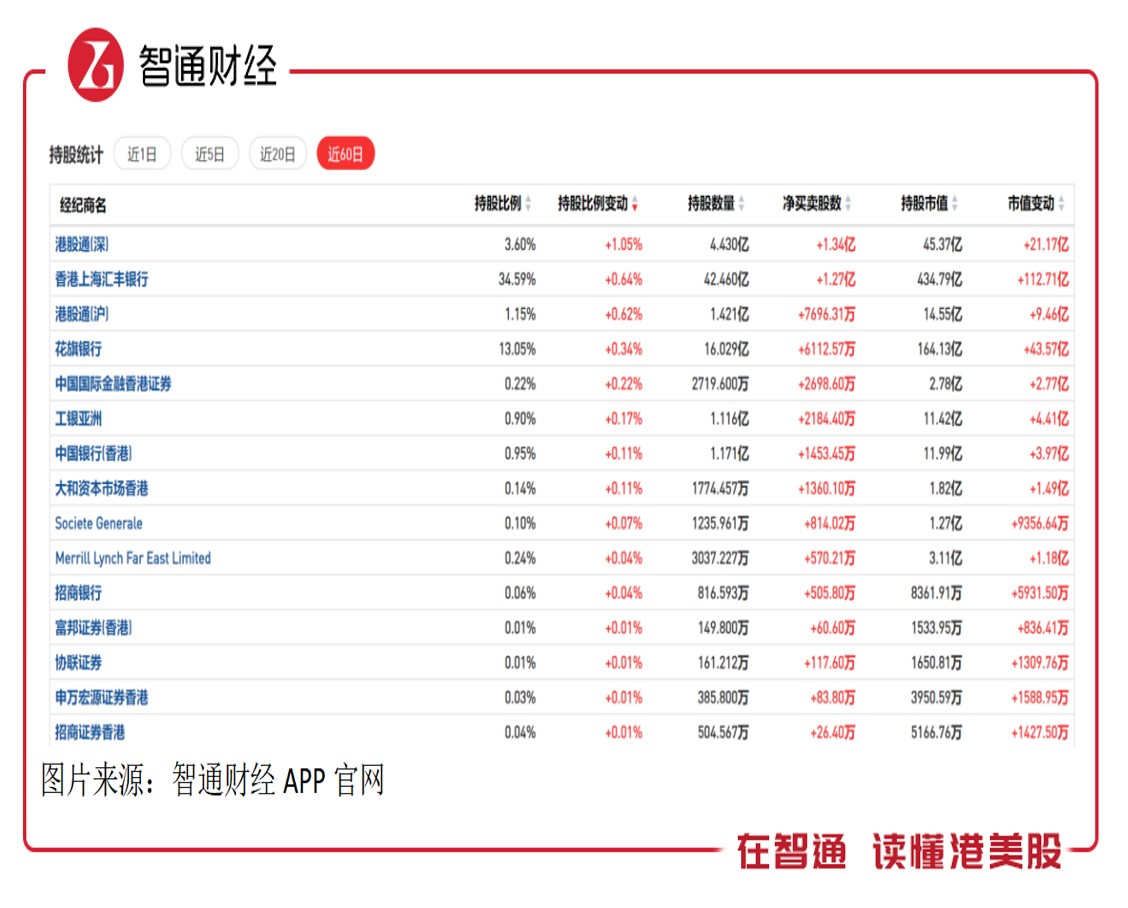Enable the 近20日 period filter

coord(277,154)
